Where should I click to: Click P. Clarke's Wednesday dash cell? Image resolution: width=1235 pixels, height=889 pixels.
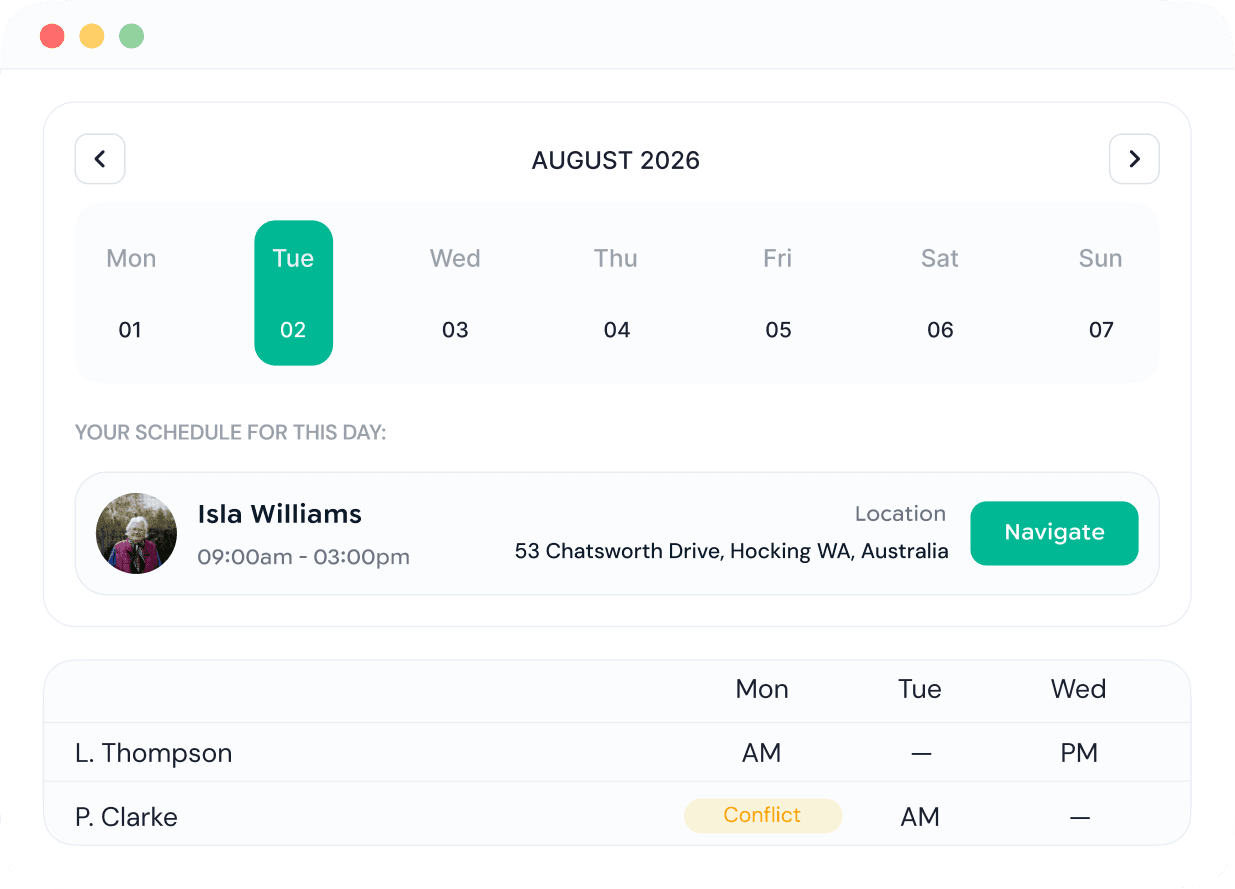click(1079, 818)
